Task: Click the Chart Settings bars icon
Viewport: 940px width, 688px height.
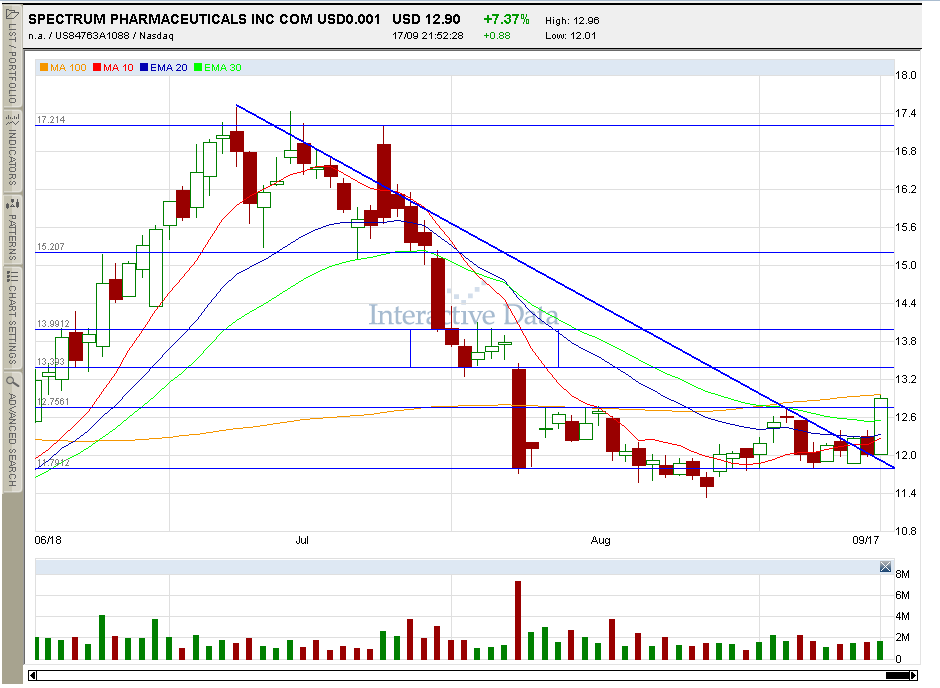Action: 13,276
